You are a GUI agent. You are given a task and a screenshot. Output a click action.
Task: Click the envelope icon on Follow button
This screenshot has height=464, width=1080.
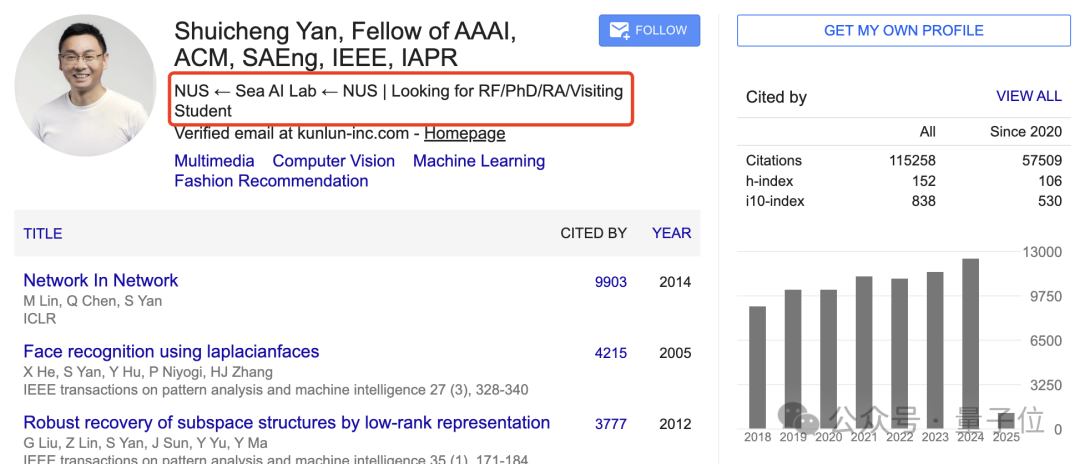pyautogui.click(x=619, y=30)
